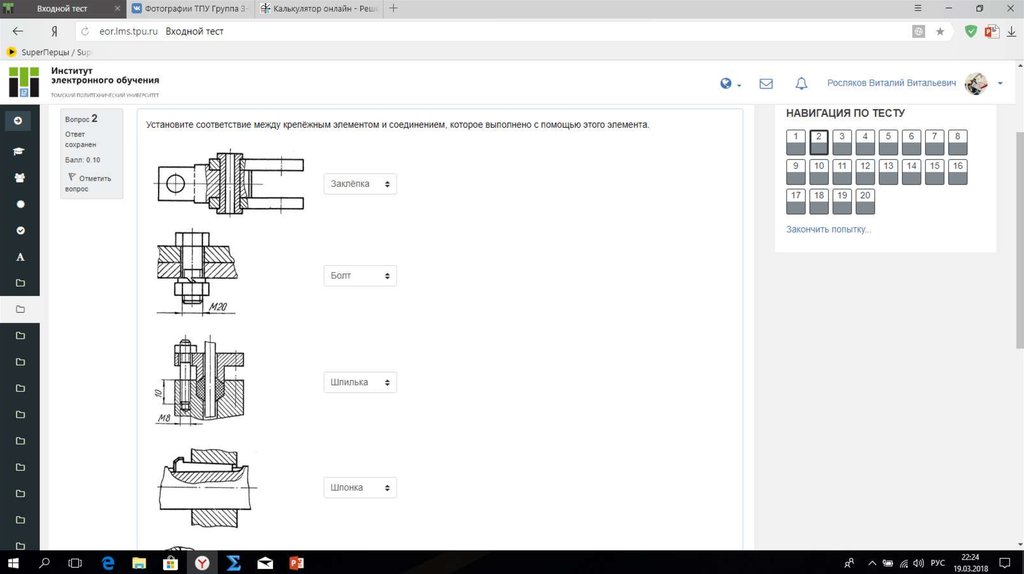Open the notifications bell
Image resolution: width=1024 pixels, height=574 pixels.
801,84
